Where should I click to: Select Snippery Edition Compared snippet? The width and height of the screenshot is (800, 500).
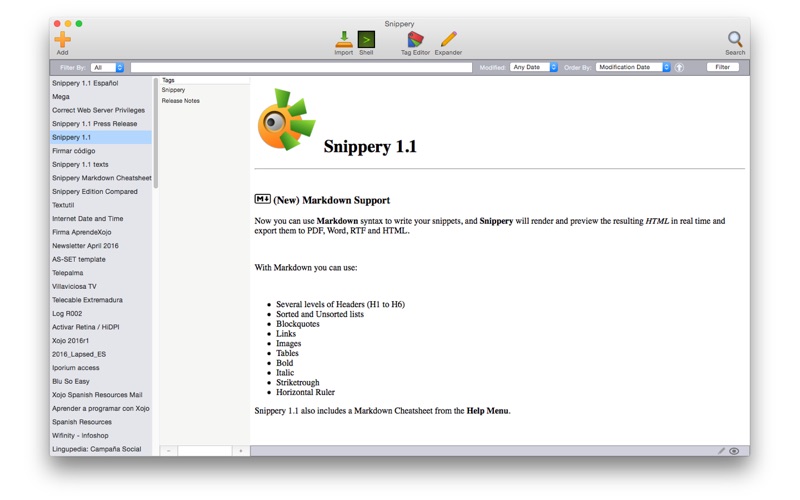point(101,192)
